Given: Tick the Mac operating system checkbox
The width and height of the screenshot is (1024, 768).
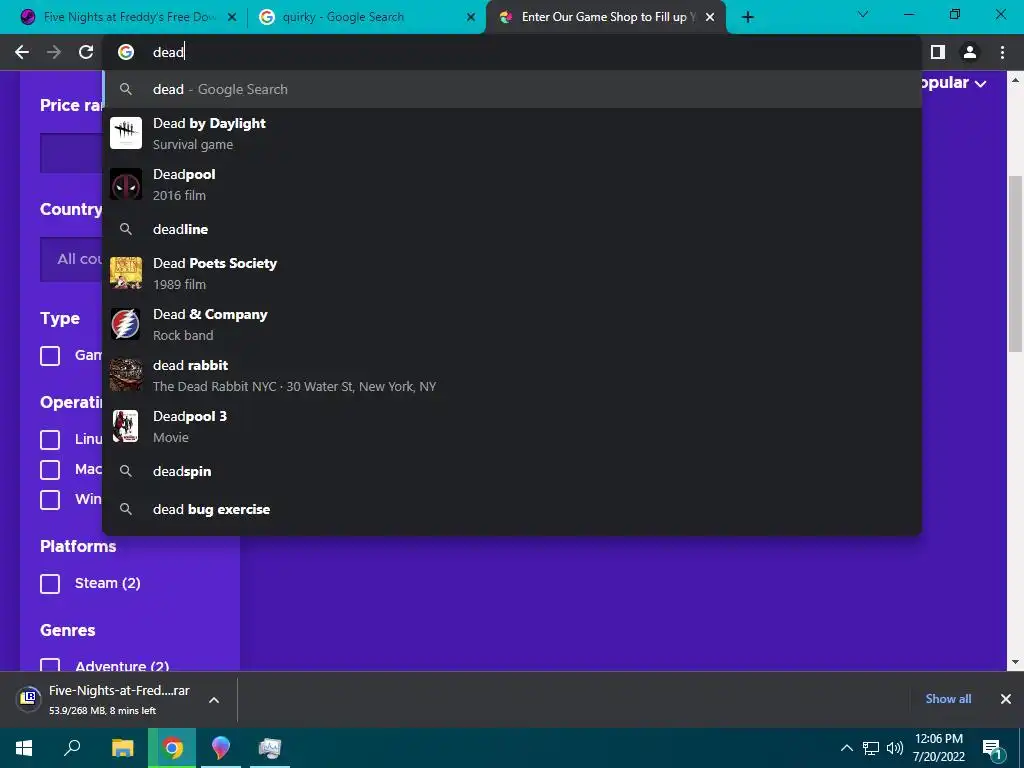Looking at the screenshot, I should point(50,470).
